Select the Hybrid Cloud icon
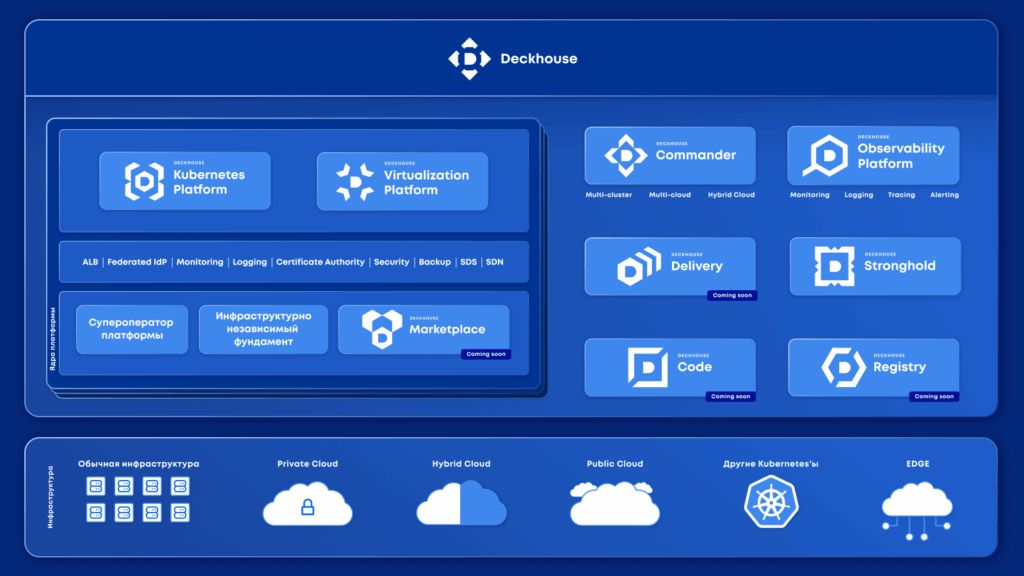The width and height of the screenshot is (1024, 576). tap(461, 503)
